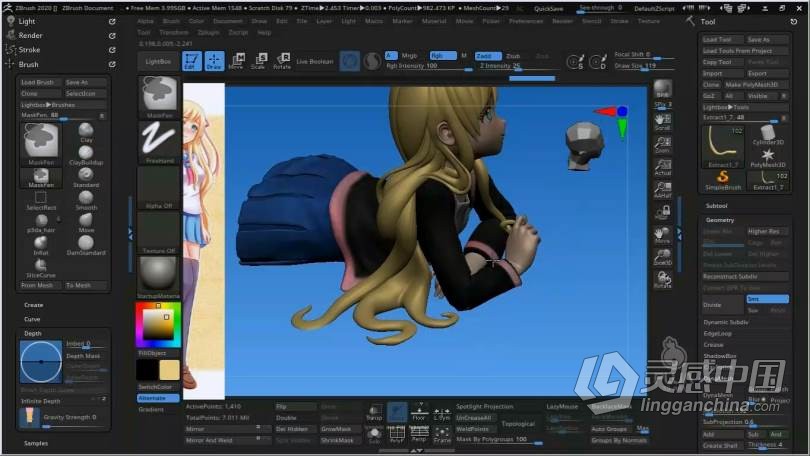810x456 pixels.
Task: Toggle L.Sym local symmetry
Action: point(442,412)
